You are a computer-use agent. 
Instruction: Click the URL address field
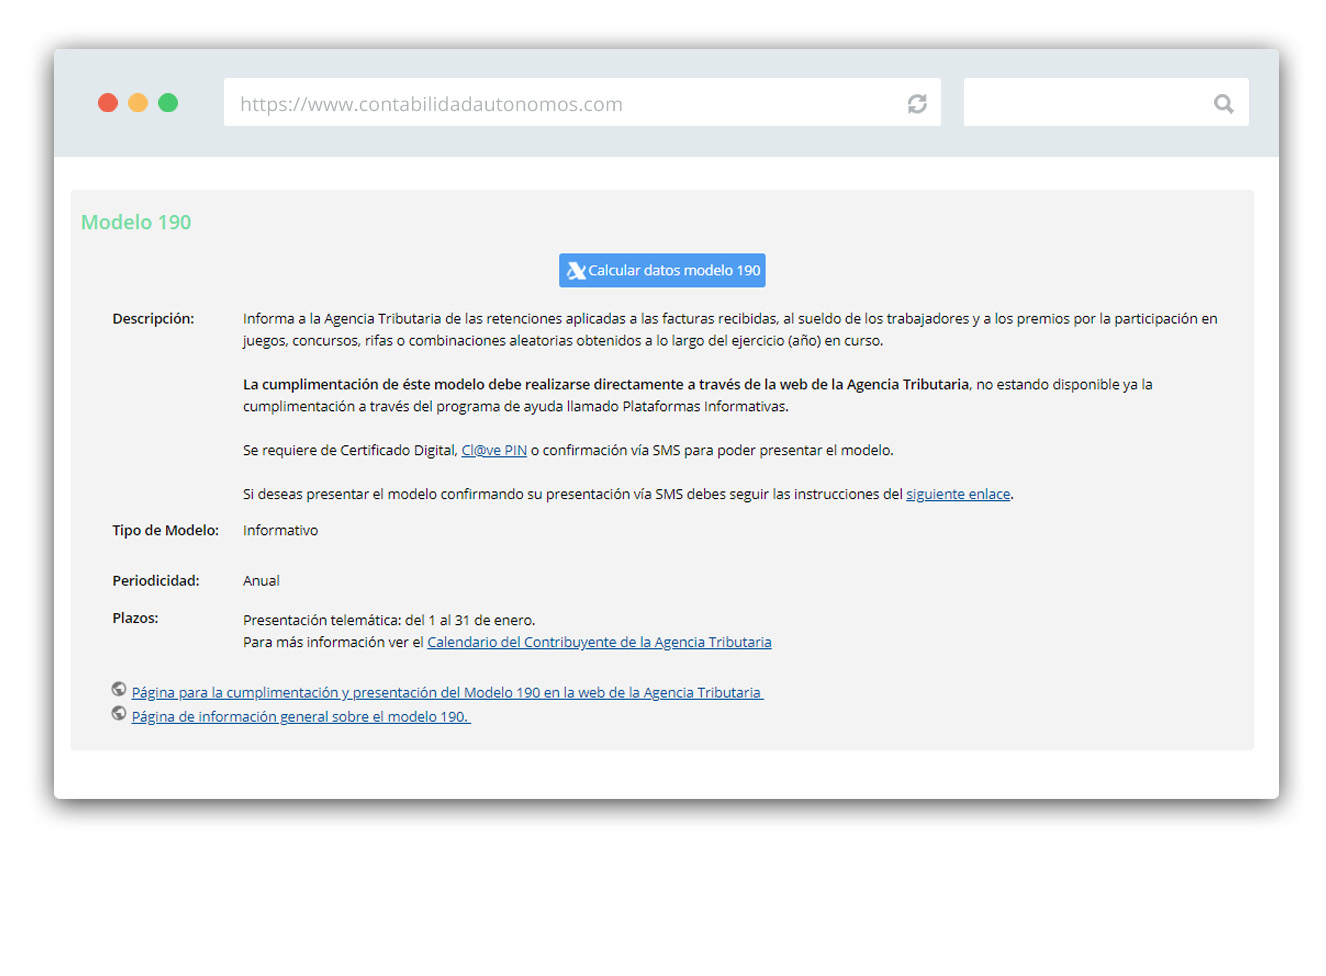[x=582, y=103]
